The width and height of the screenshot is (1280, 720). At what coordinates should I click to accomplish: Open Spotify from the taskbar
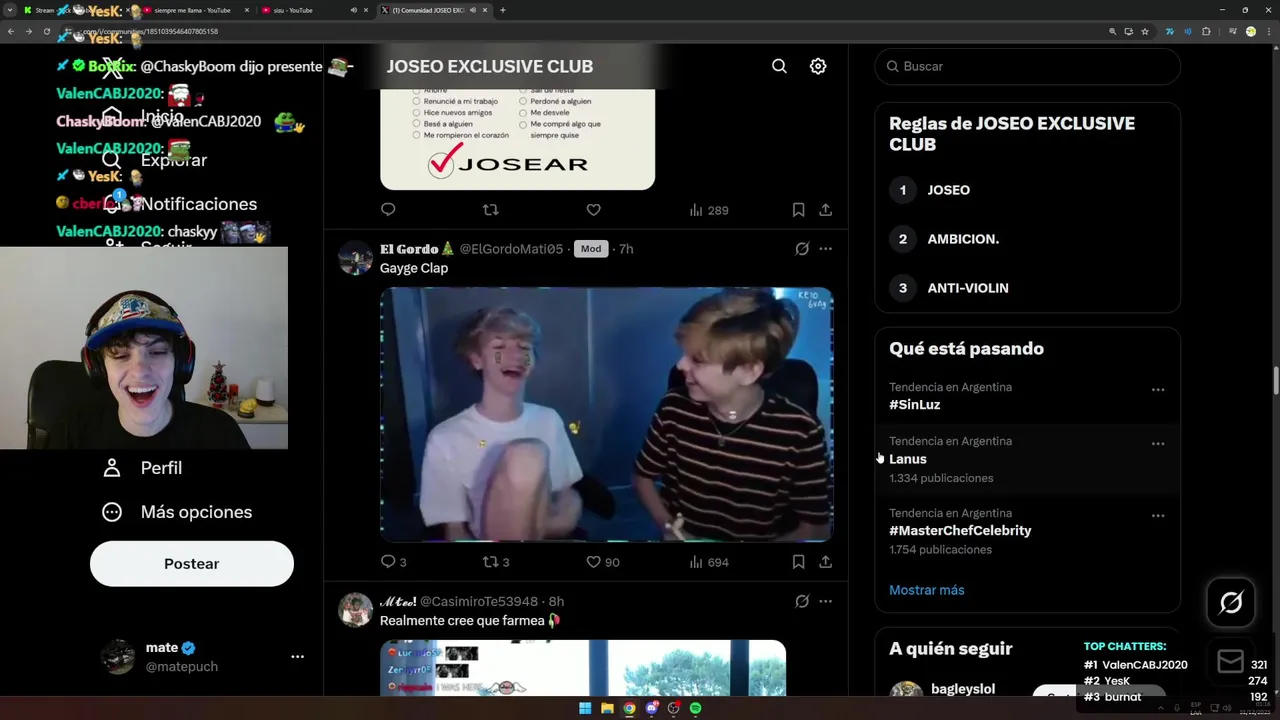[x=696, y=708]
